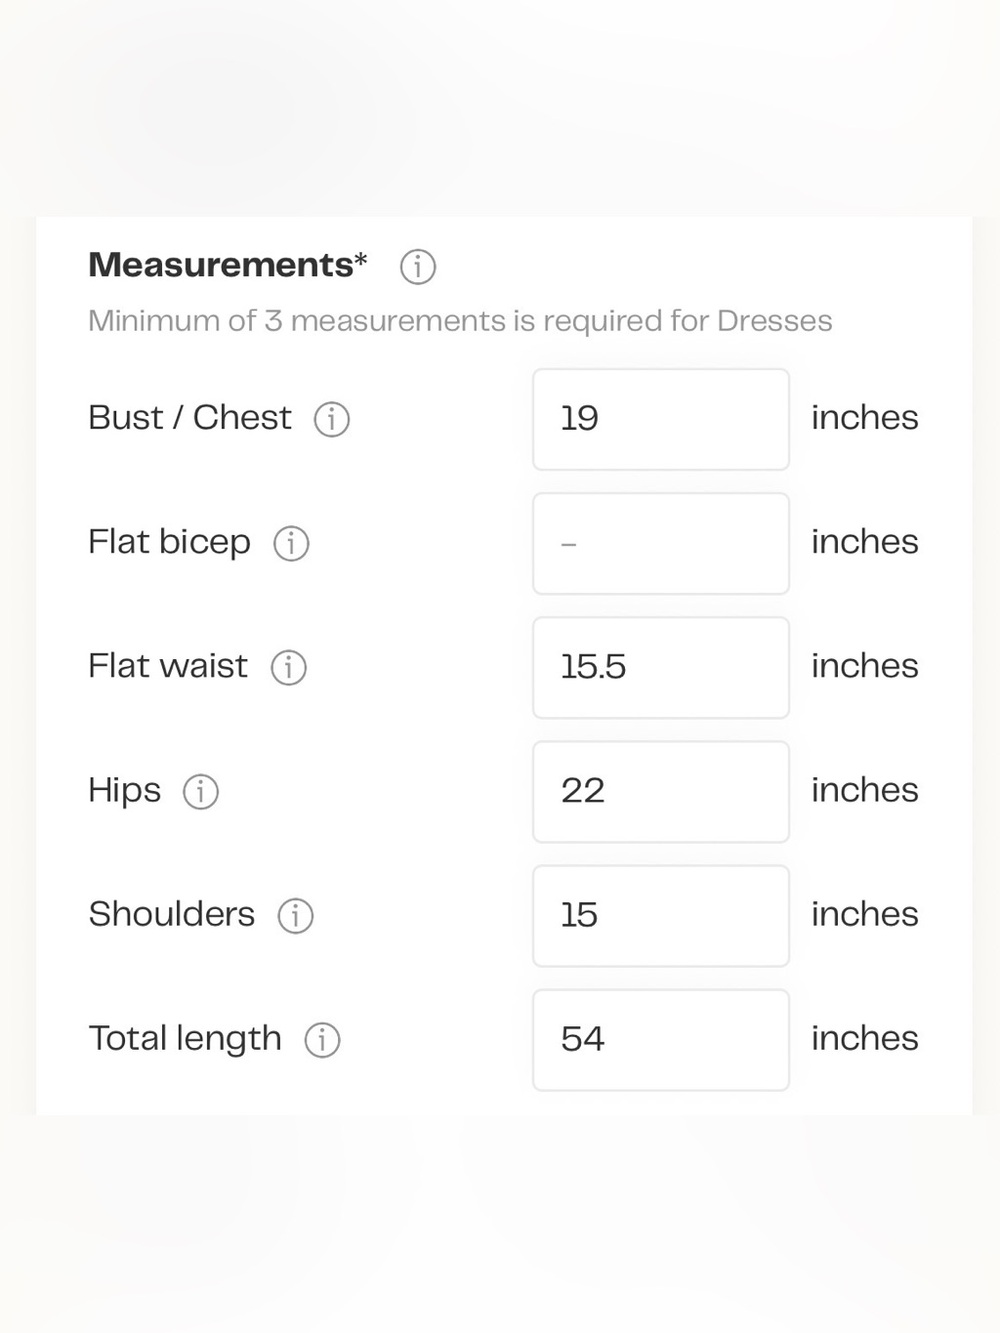Tap the info icon next to Flat waist
1000x1333 pixels.
(x=289, y=667)
